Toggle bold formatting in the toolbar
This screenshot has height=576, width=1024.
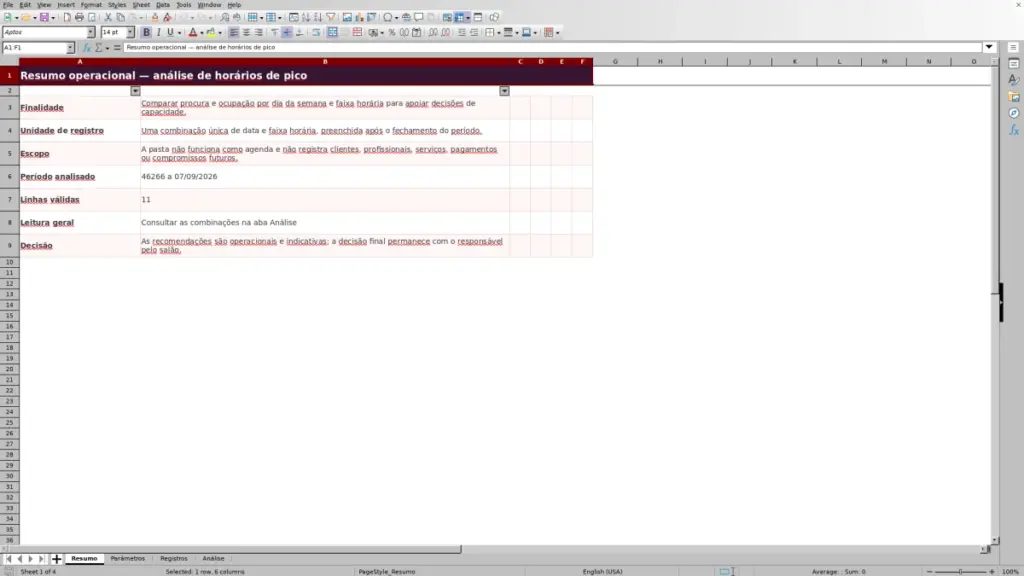[x=146, y=32]
